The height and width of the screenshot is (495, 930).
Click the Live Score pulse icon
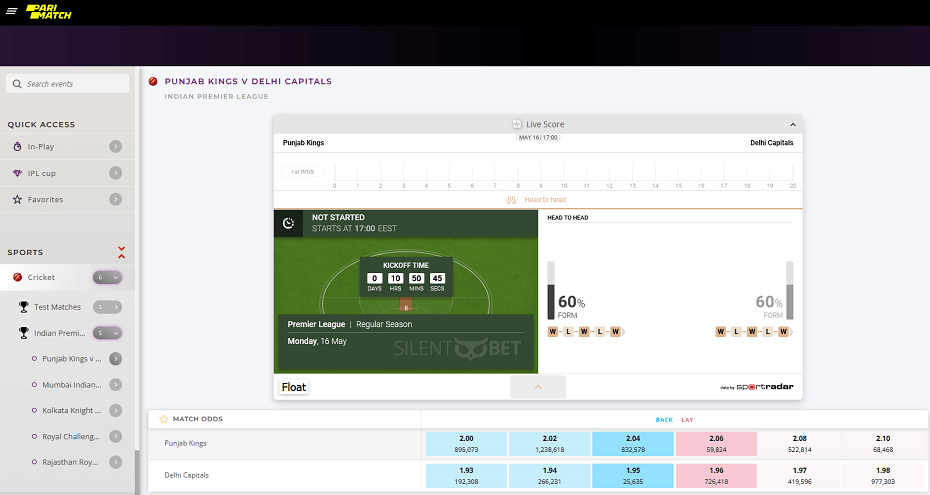(x=517, y=124)
